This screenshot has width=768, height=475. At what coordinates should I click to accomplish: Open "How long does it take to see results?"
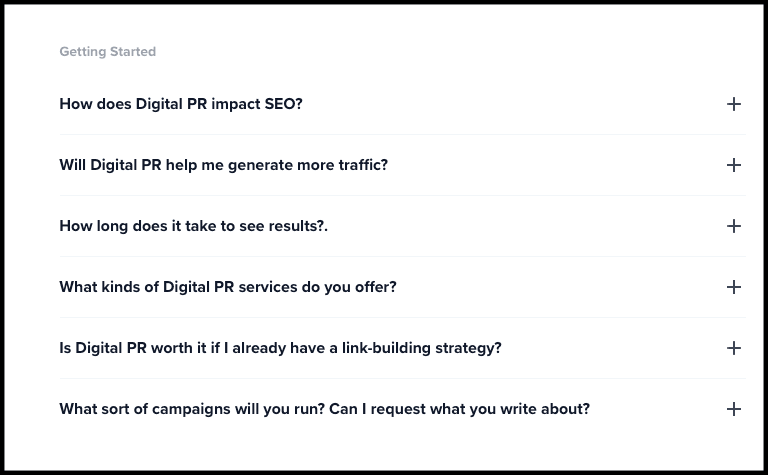(x=193, y=226)
